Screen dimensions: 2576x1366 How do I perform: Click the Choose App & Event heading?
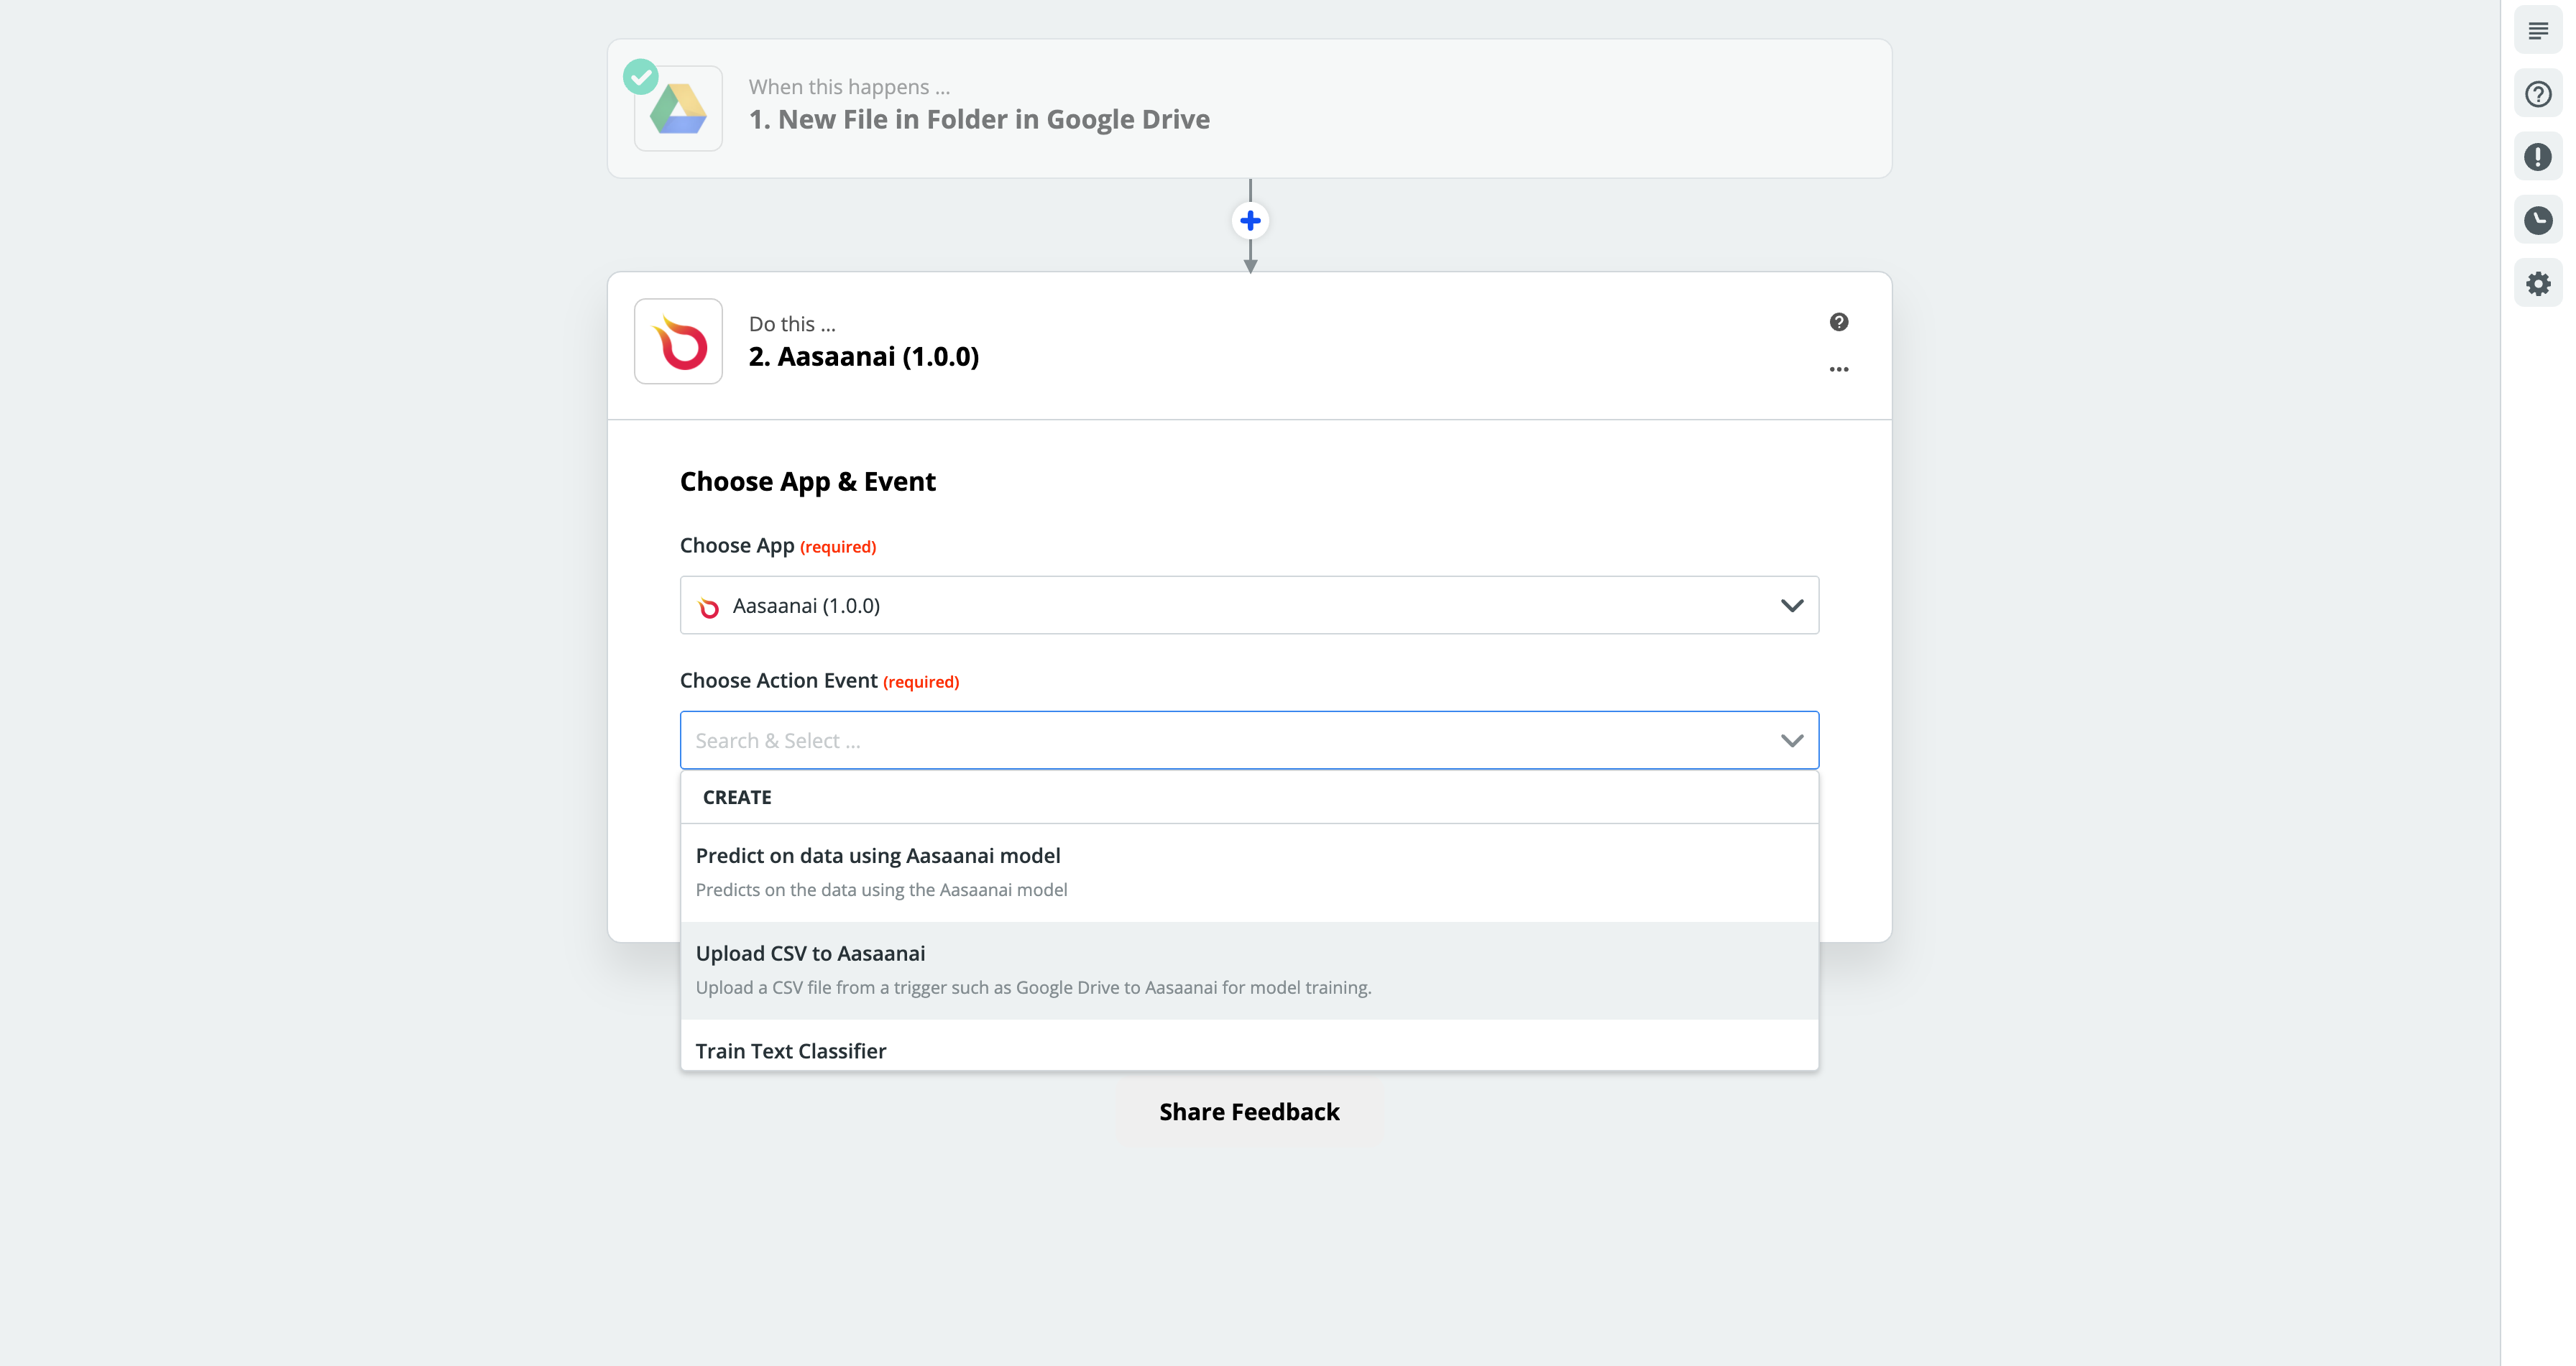[x=808, y=482]
